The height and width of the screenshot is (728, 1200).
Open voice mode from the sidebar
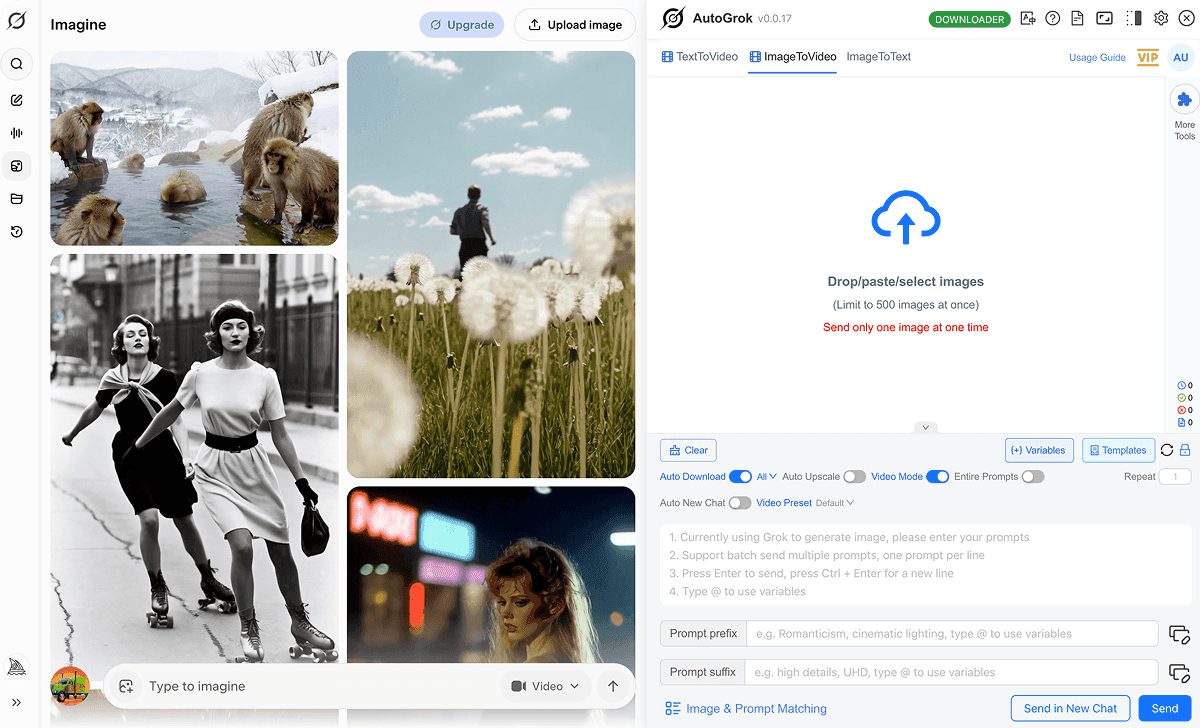click(x=17, y=133)
